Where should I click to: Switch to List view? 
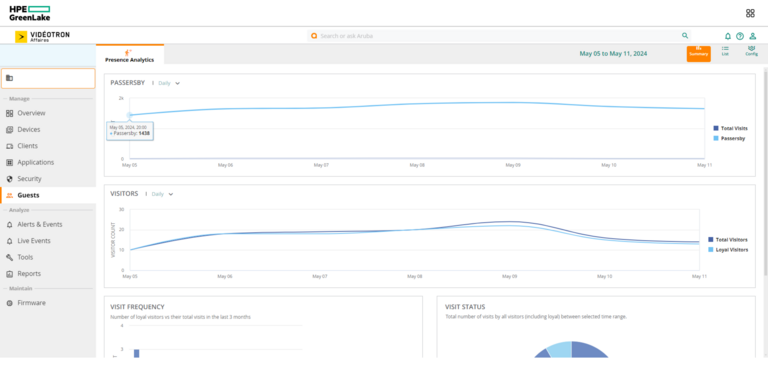coord(725,51)
